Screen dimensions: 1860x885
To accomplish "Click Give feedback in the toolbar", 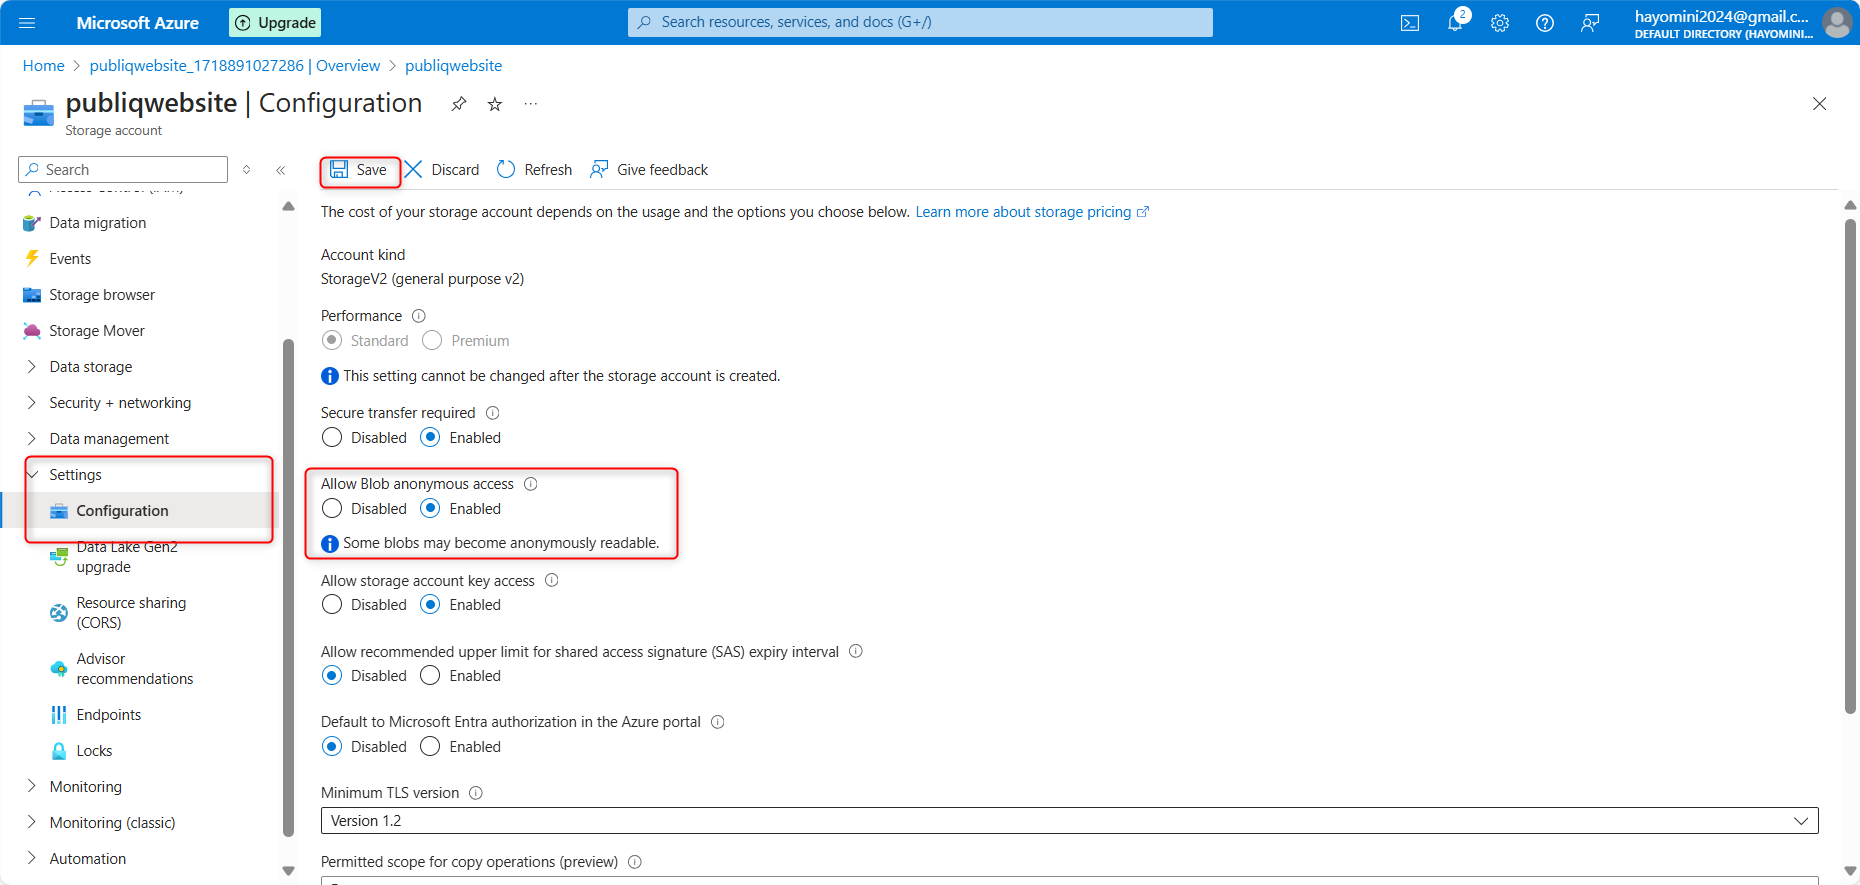I will pyautogui.click(x=649, y=170).
